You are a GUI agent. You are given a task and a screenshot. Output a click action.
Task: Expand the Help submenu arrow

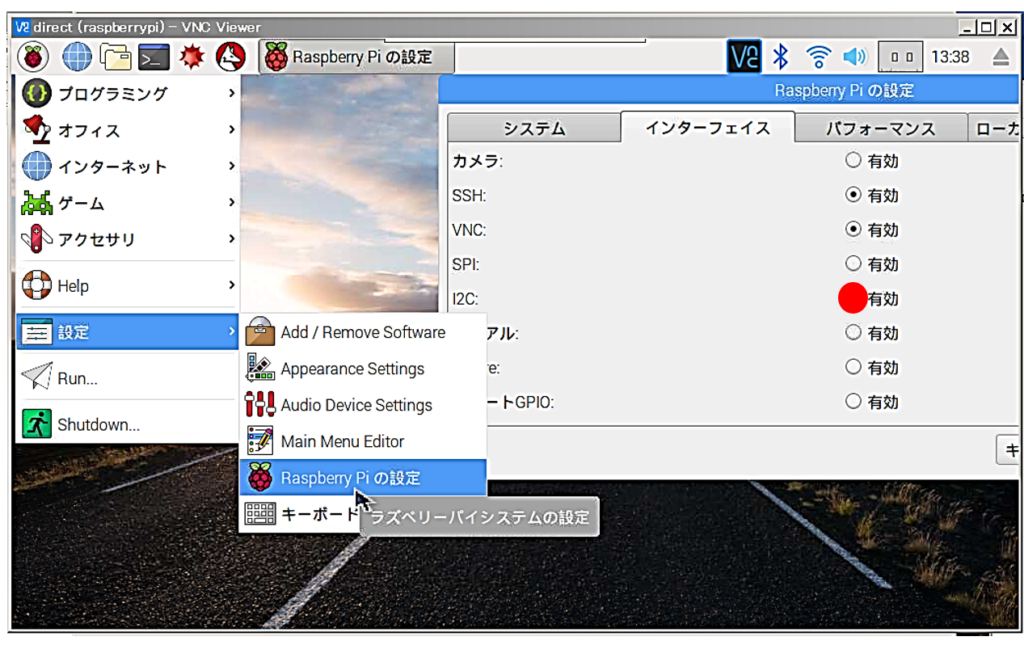coord(231,285)
